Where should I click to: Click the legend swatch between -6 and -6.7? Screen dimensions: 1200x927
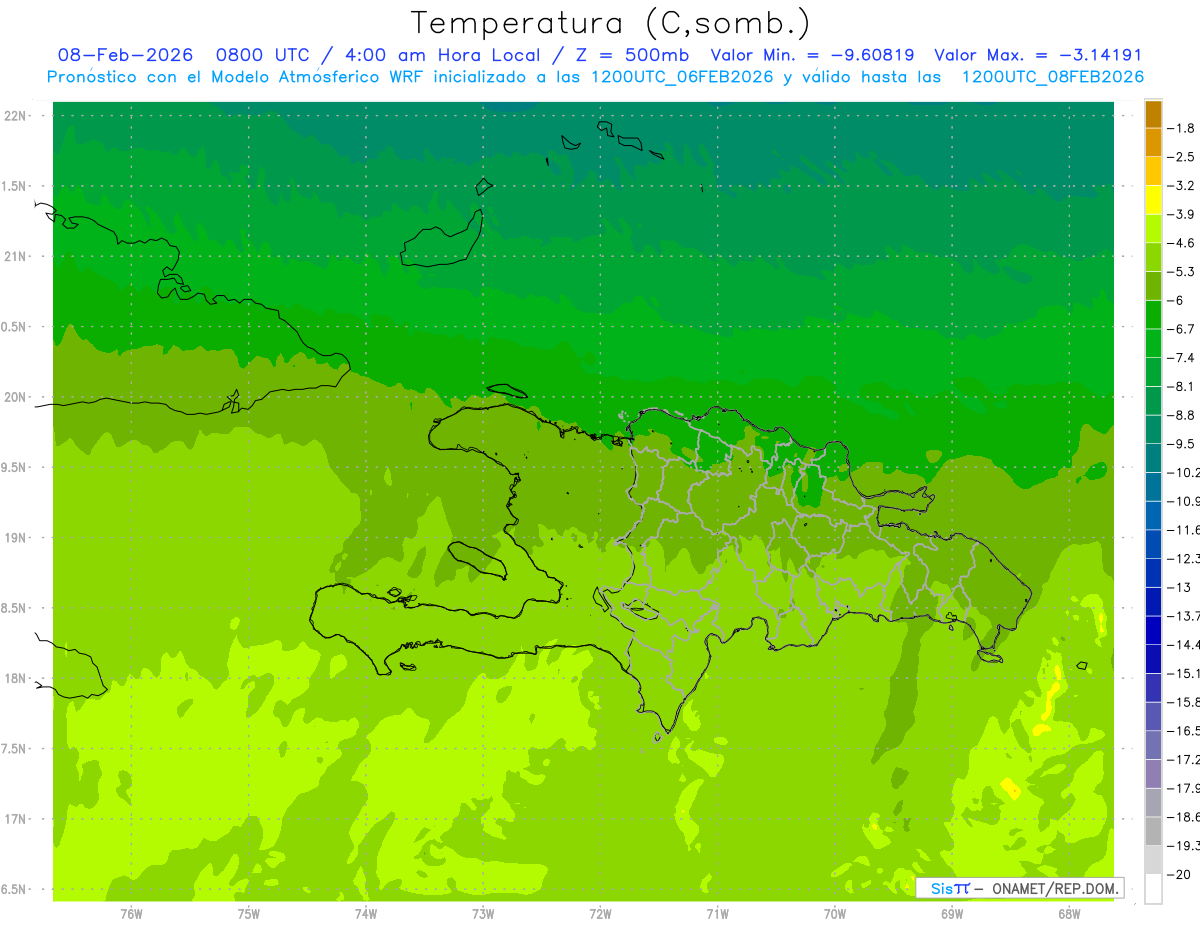tap(1153, 315)
